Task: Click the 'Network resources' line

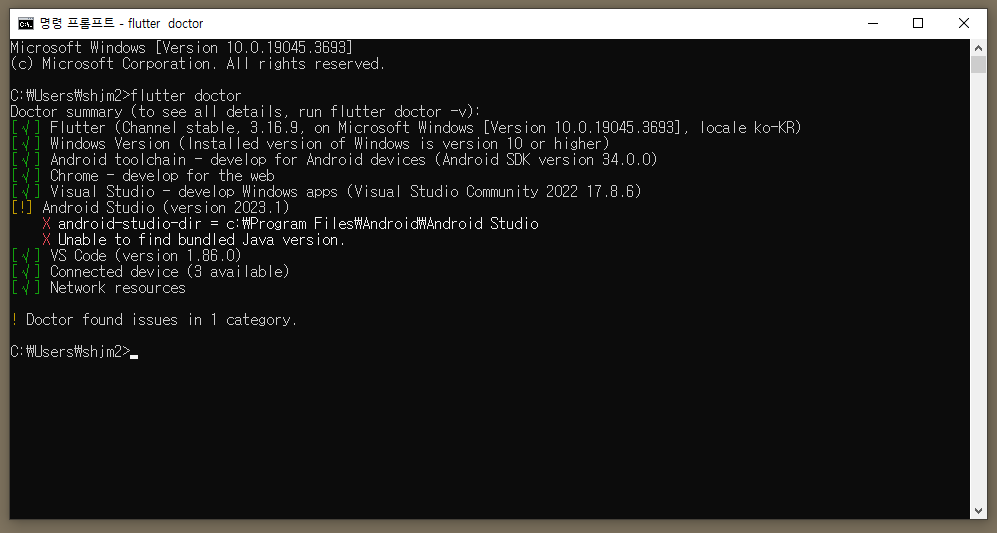Action: pos(118,287)
